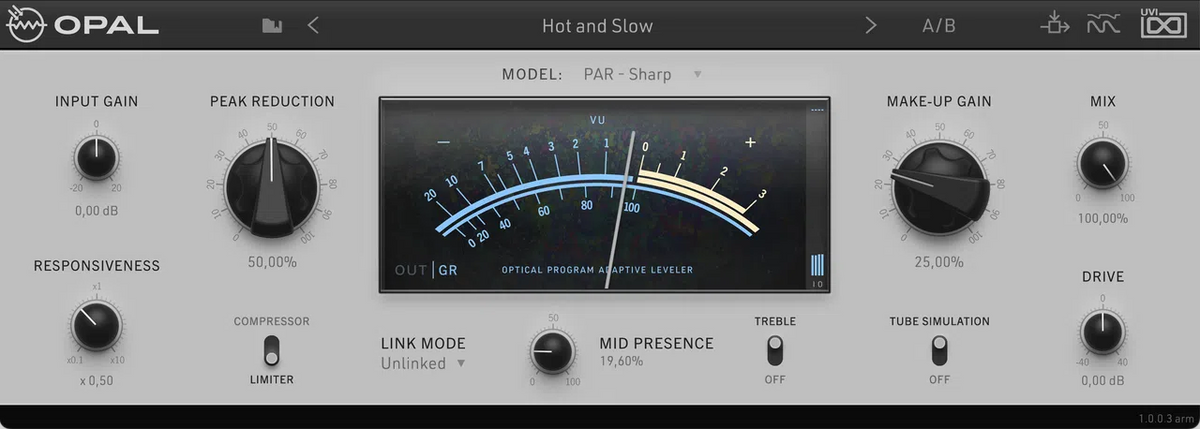Switch meter display to OUT
The height and width of the screenshot is (429, 1200).
point(411,270)
